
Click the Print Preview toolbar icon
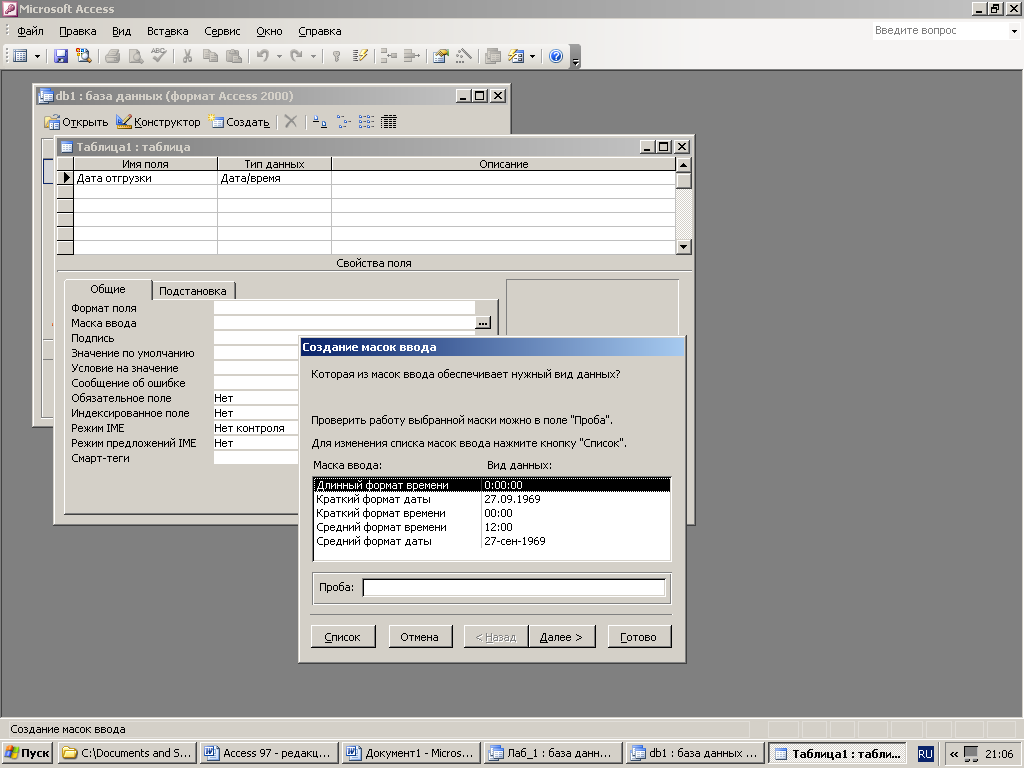point(135,56)
